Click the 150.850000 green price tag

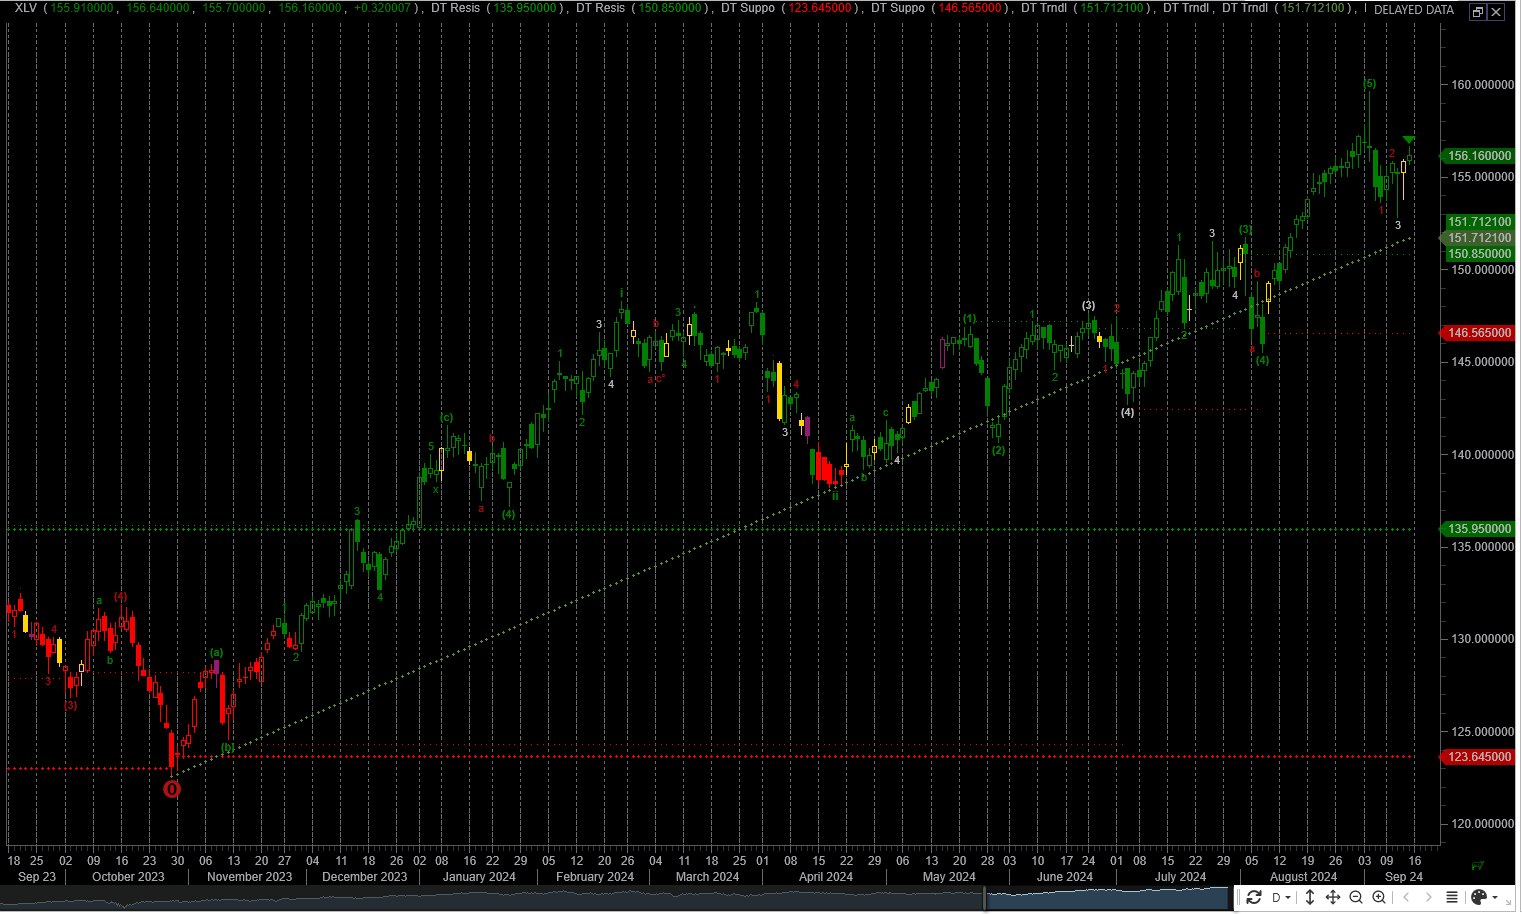[x=1479, y=254]
